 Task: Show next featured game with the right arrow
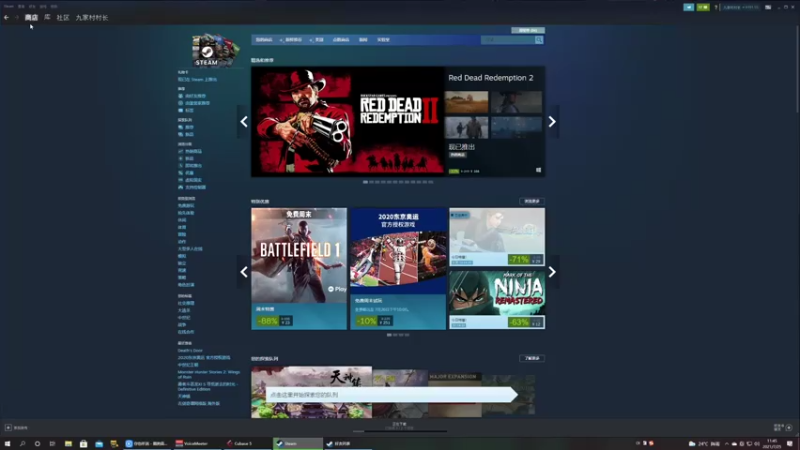click(x=552, y=121)
